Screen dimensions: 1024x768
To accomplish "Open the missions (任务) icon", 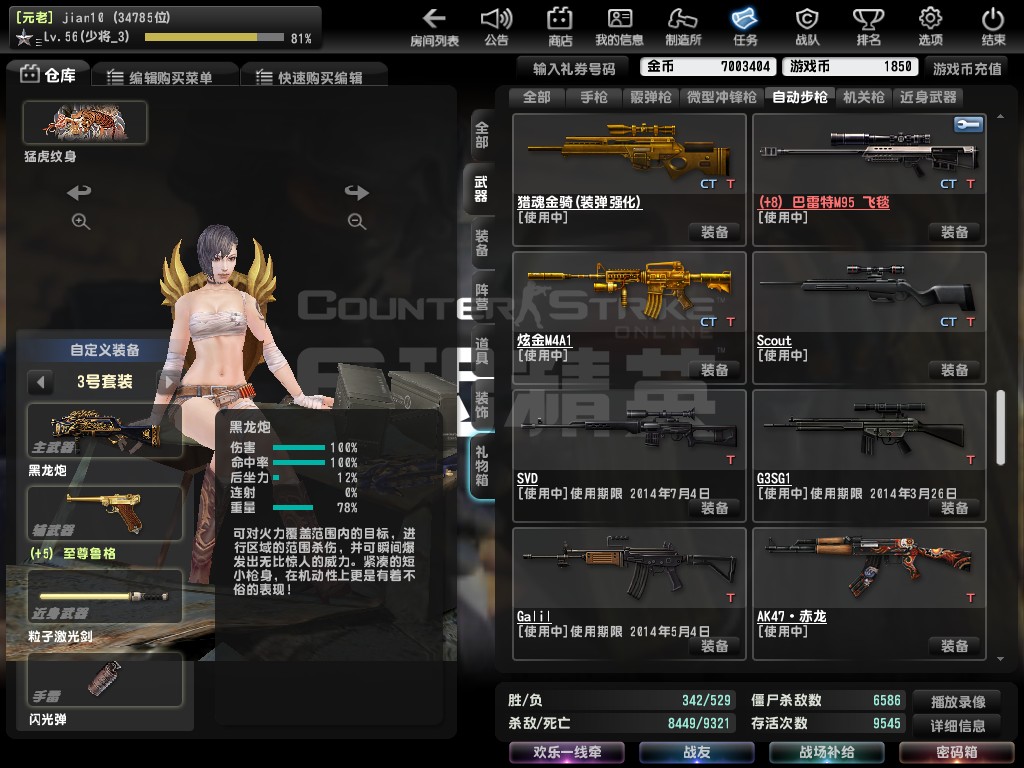I will click(744, 26).
